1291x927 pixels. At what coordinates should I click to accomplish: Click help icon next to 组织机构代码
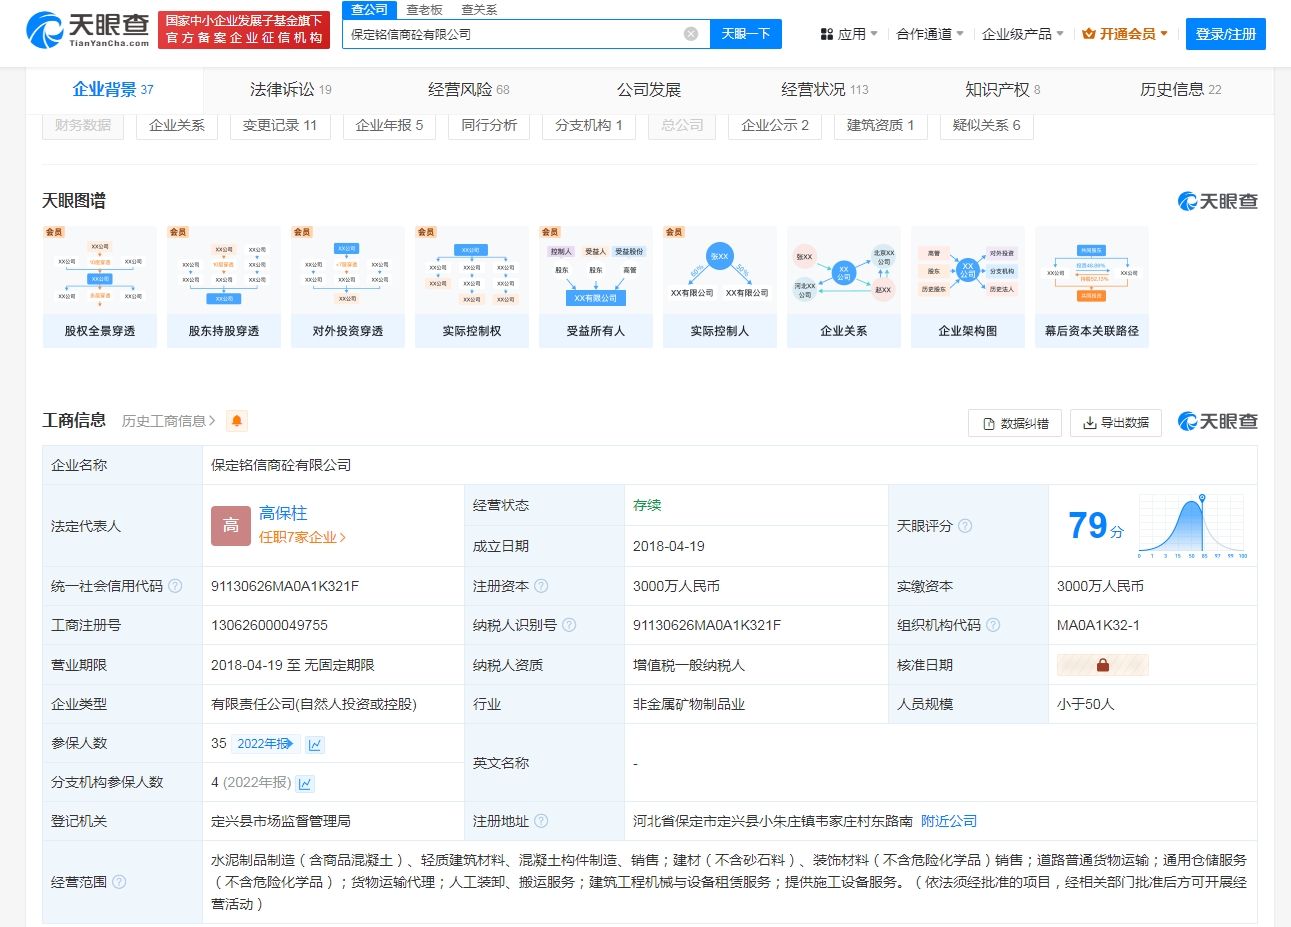tap(993, 625)
